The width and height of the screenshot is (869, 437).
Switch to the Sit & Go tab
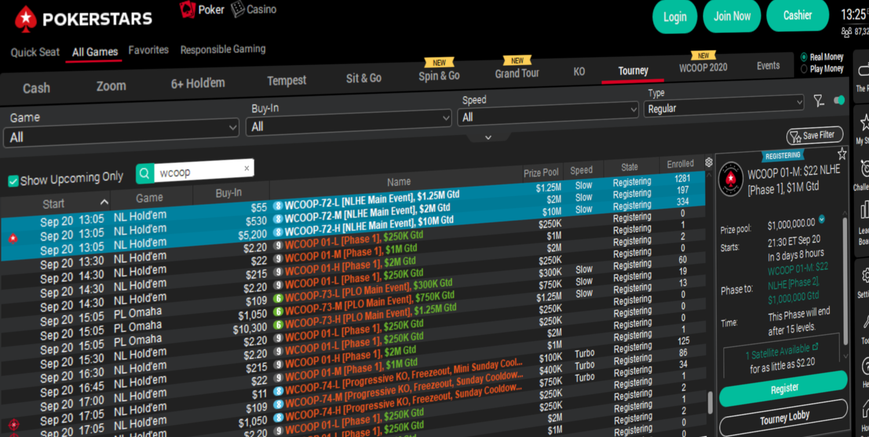point(364,78)
